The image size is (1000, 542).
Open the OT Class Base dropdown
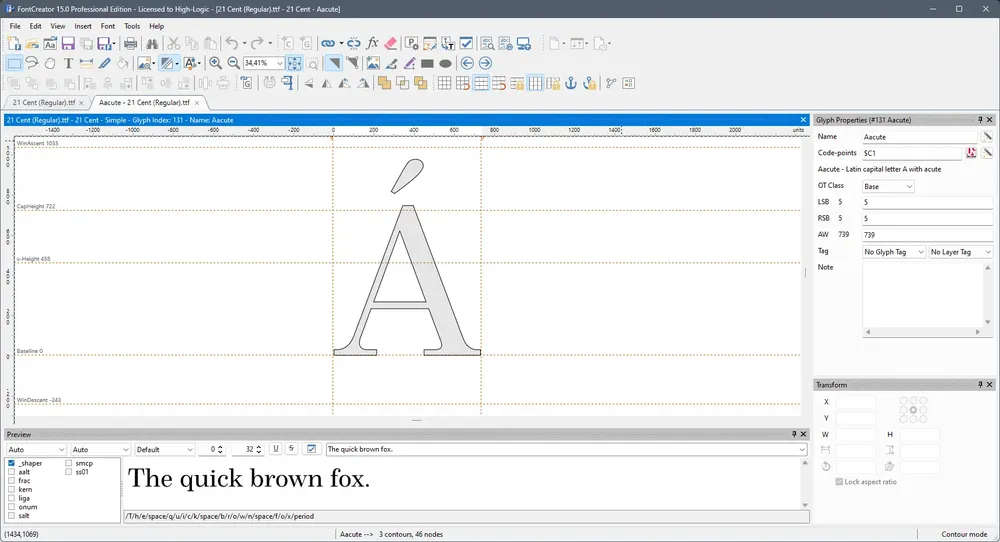pos(888,186)
